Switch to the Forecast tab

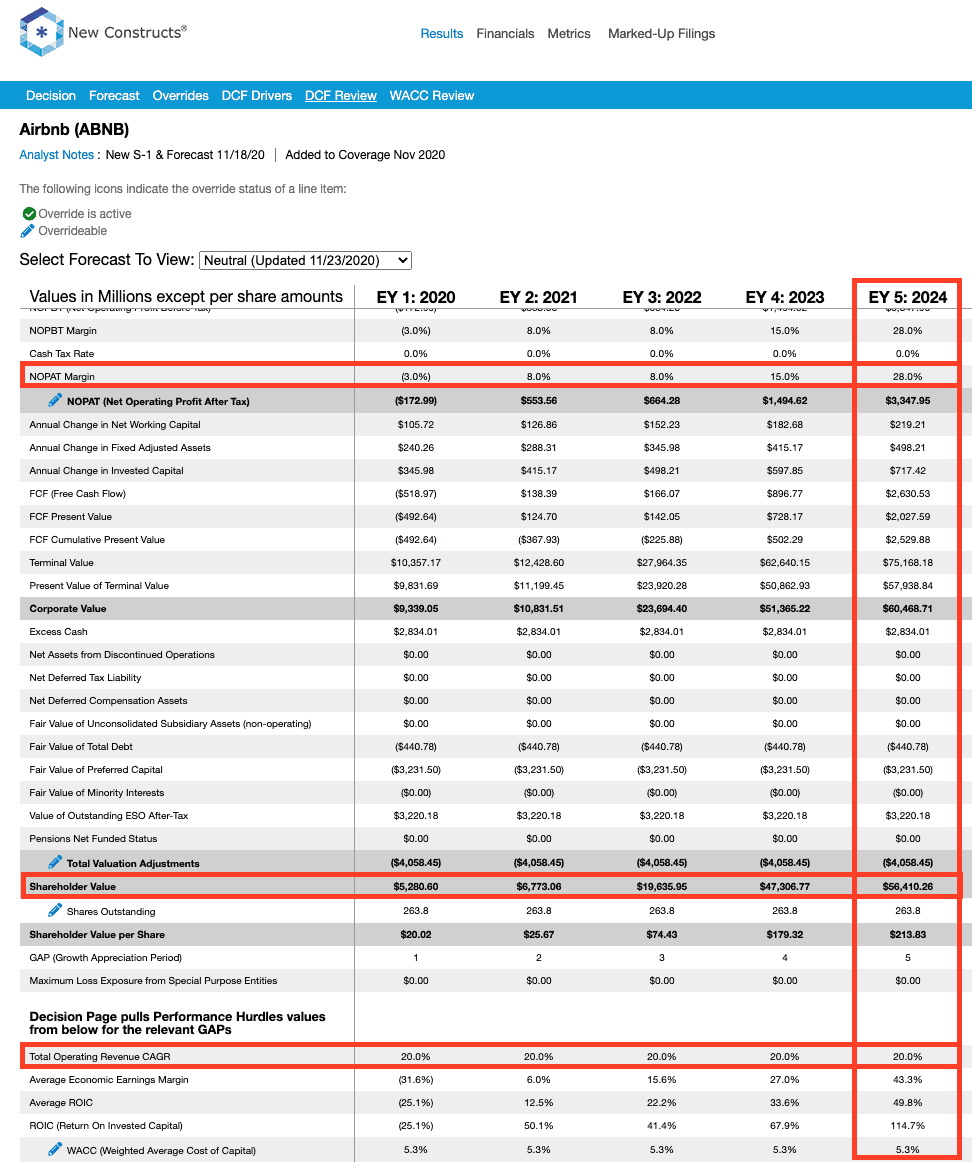114,96
